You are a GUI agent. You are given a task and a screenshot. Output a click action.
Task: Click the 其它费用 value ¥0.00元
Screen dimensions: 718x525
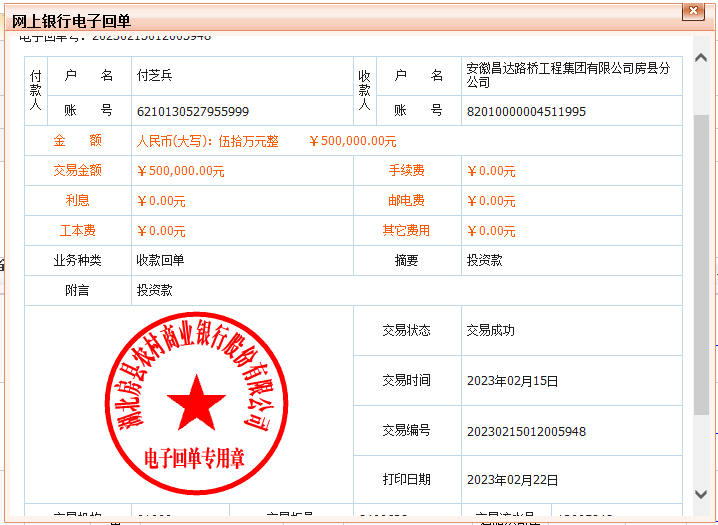[491, 231]
